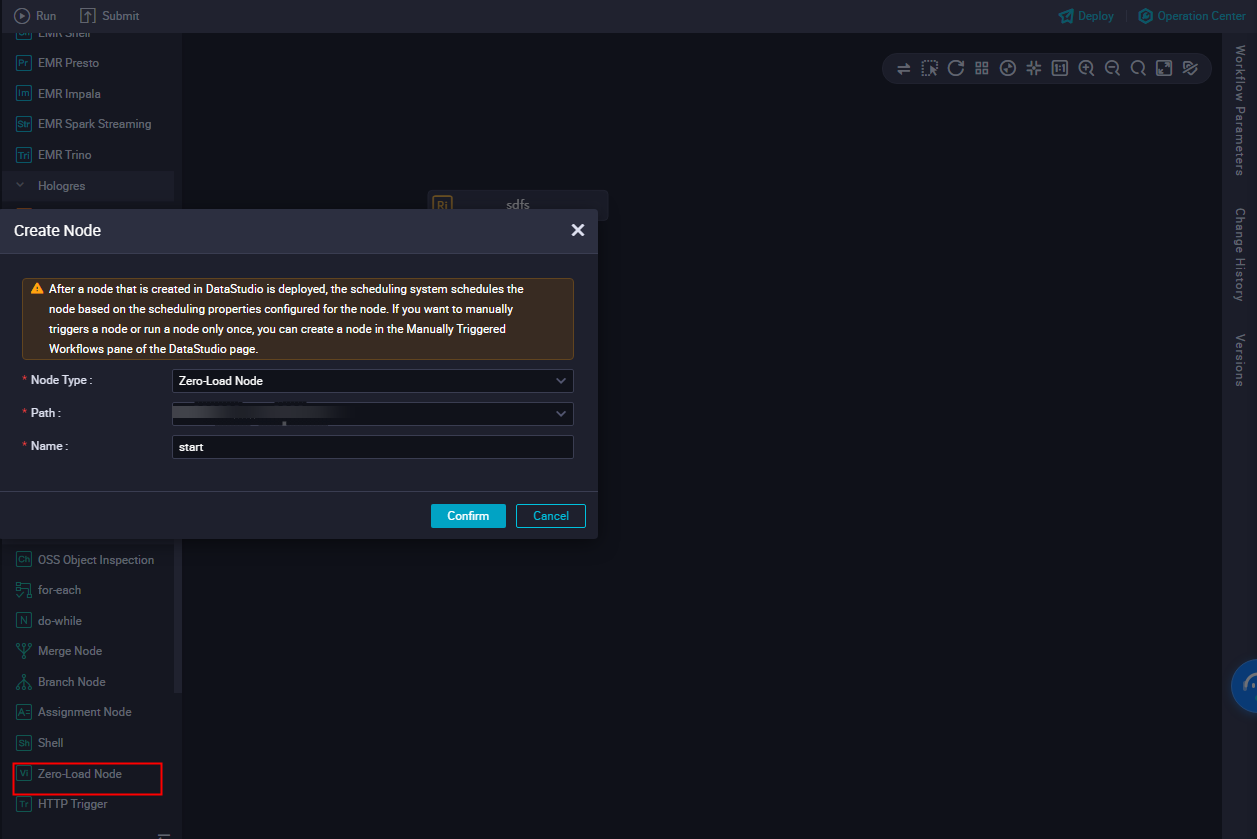Collapse the Hologres group in sidebar
The image size is (1257, 839).
[x=20, y=186]
